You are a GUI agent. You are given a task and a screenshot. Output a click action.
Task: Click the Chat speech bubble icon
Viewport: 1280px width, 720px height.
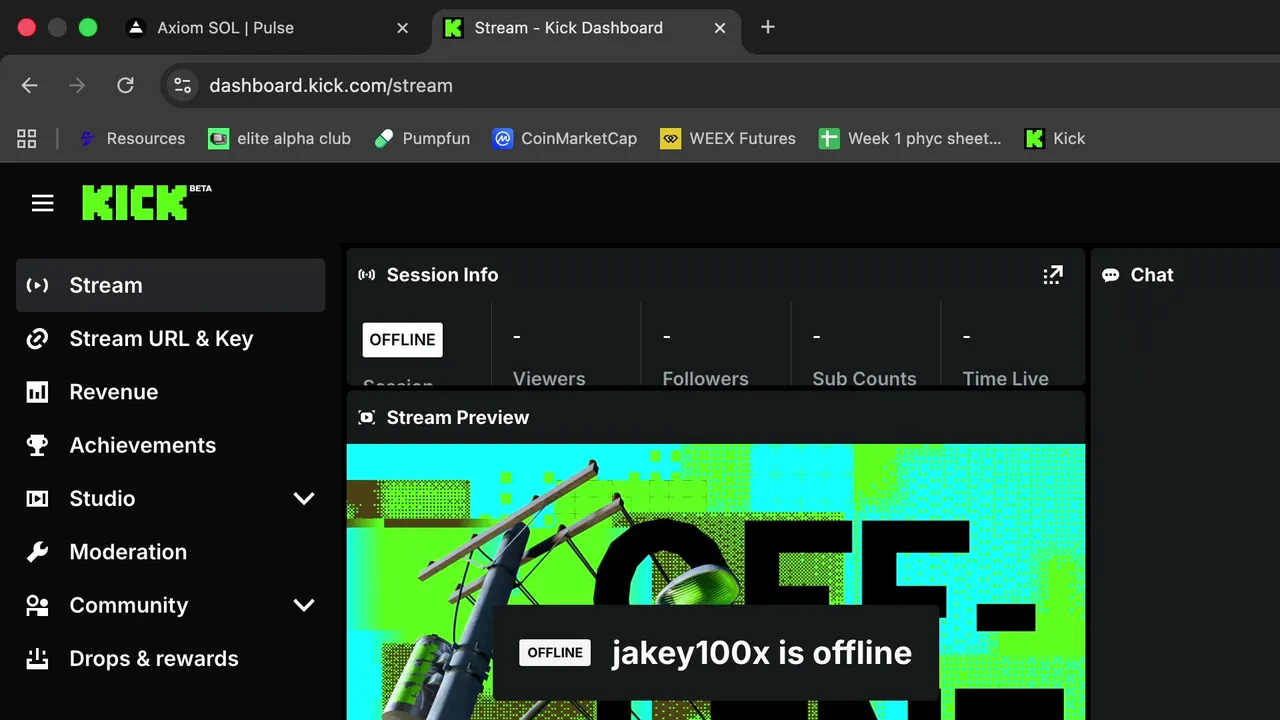tap(1111, 275)
